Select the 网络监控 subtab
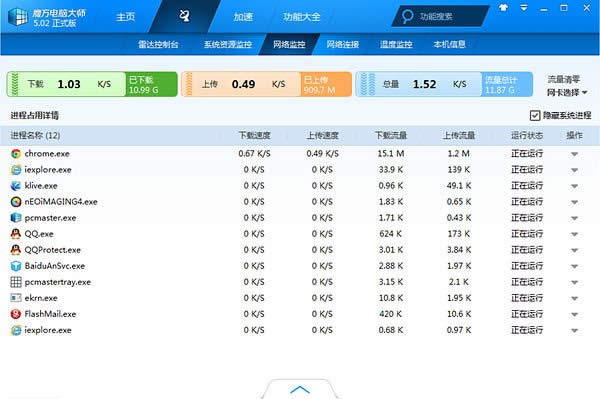600x399 pixels. (x=289, y=44)
